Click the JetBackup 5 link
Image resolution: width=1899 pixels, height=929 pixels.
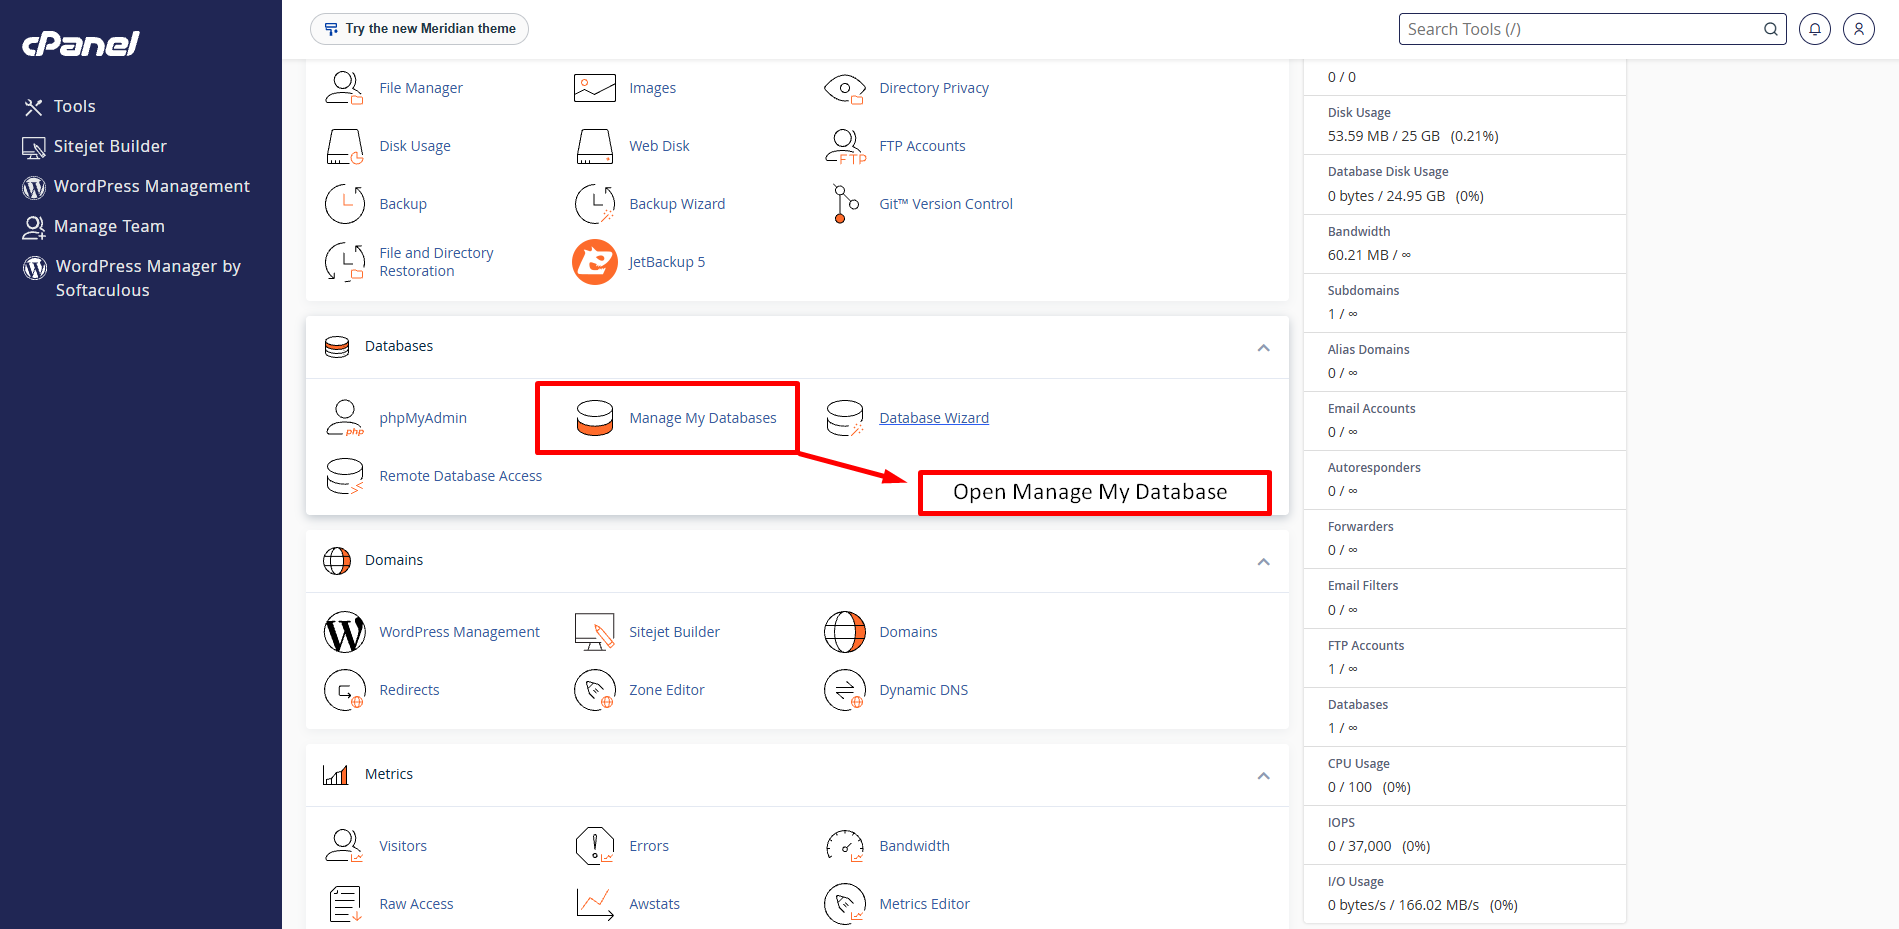pyautogui.click(x=667, y=262)
